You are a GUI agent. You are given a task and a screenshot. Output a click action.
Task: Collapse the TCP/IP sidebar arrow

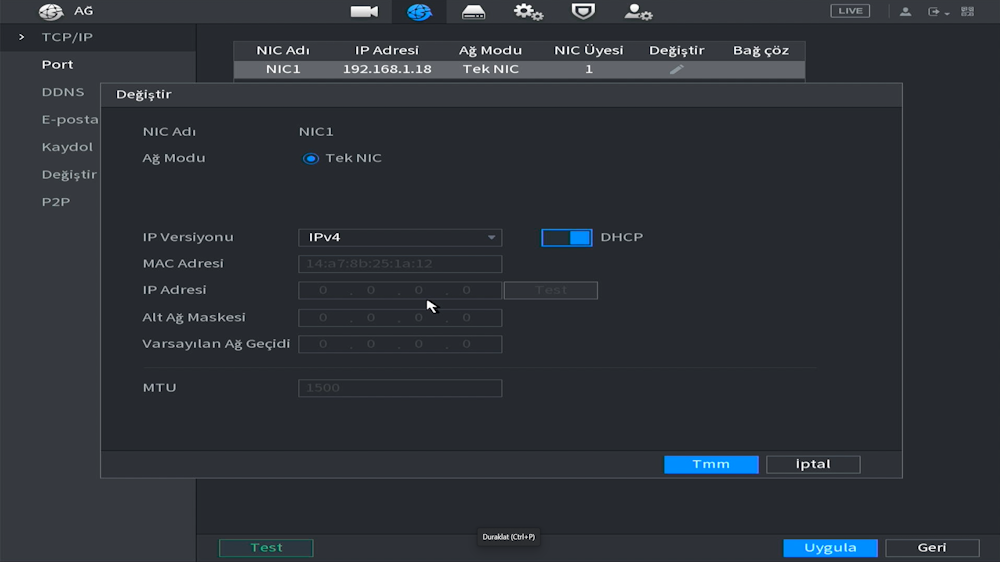(x=21, y=37)
